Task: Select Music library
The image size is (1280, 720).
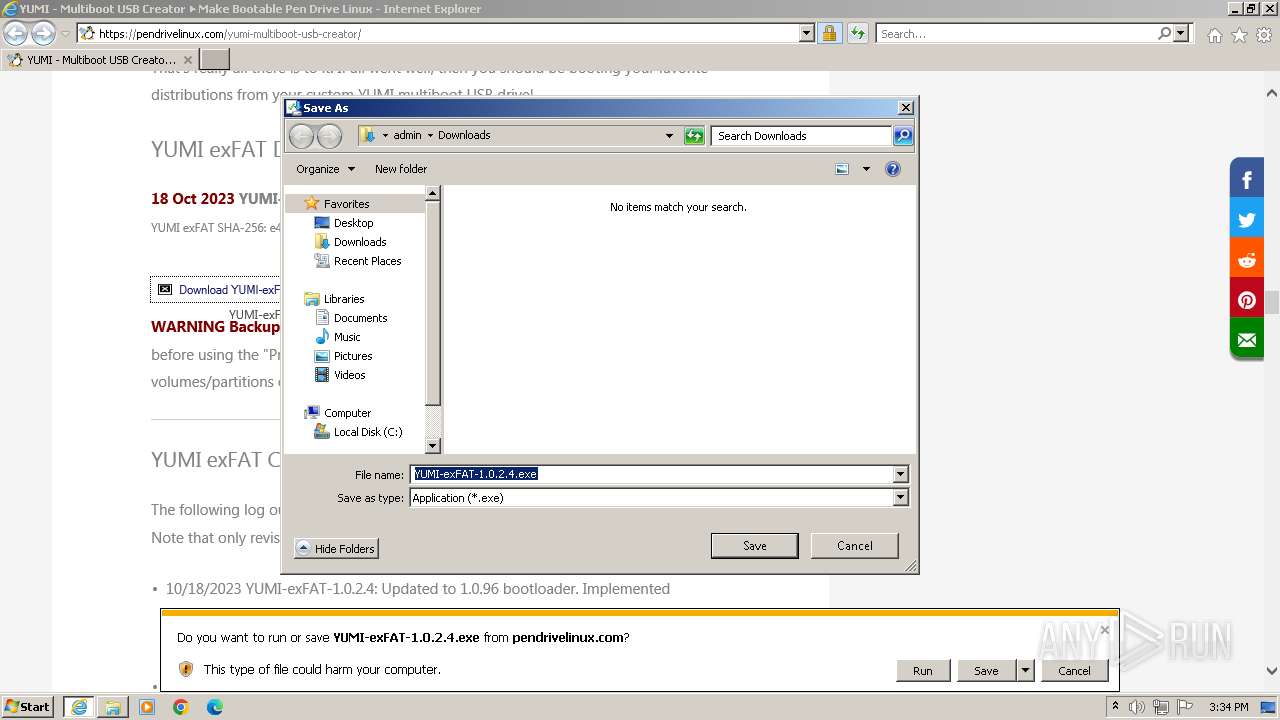Action: (x=347, y=337)
